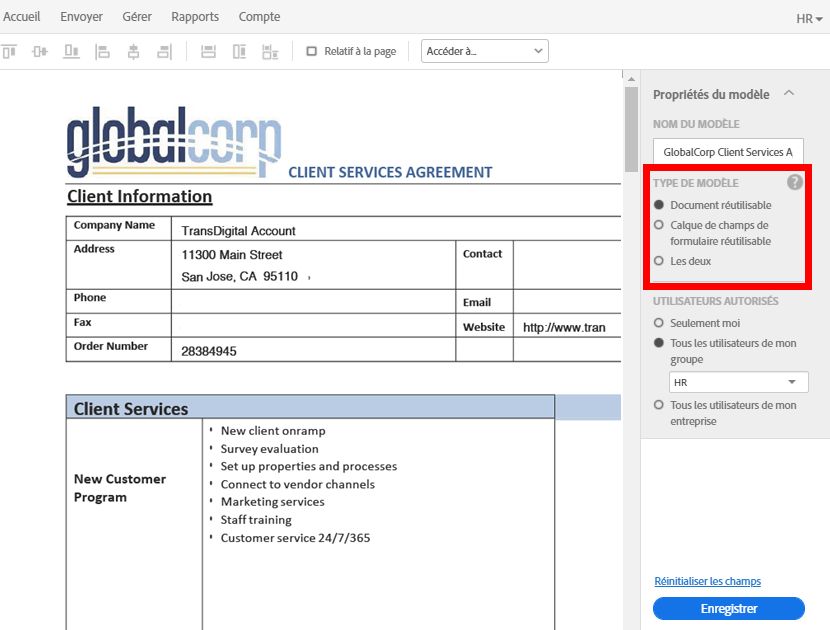Click order number 28384945
Image resolution: width=830 pixels, height=630 pixels.
pyautogui.click(x=209, y=351)
